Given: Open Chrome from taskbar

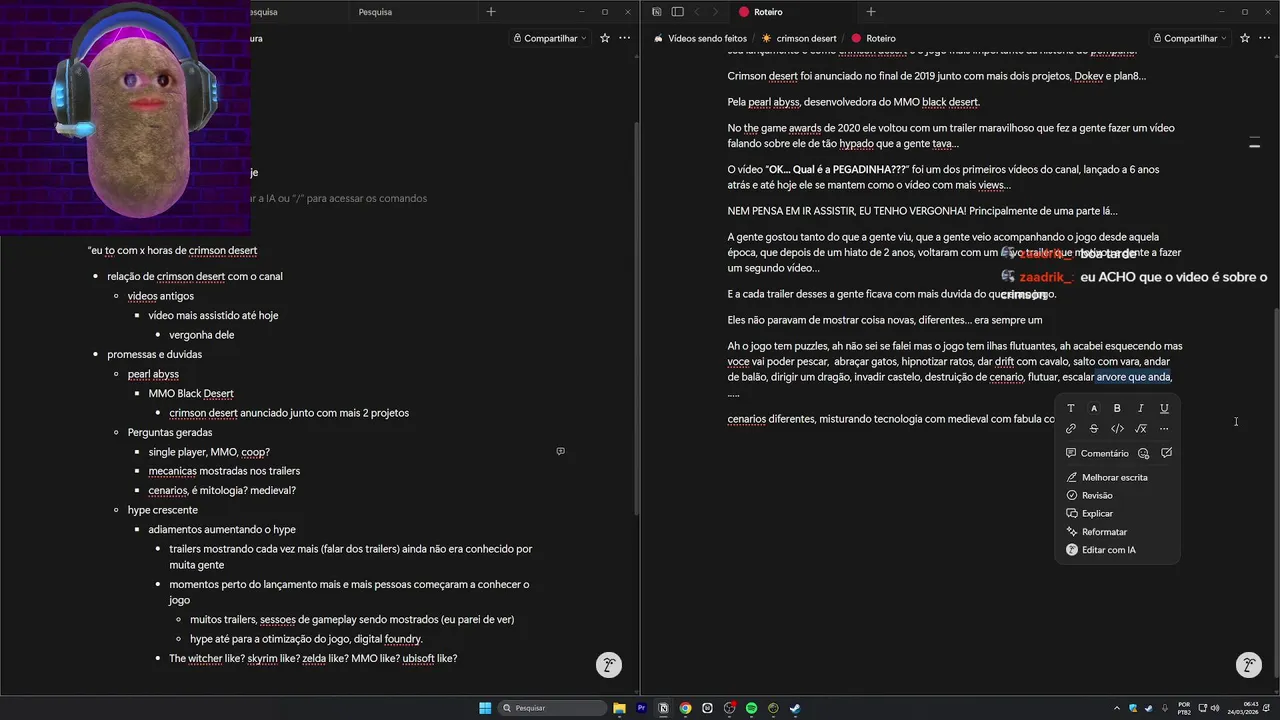Looking at the screenshot, I should pos(685,708).
